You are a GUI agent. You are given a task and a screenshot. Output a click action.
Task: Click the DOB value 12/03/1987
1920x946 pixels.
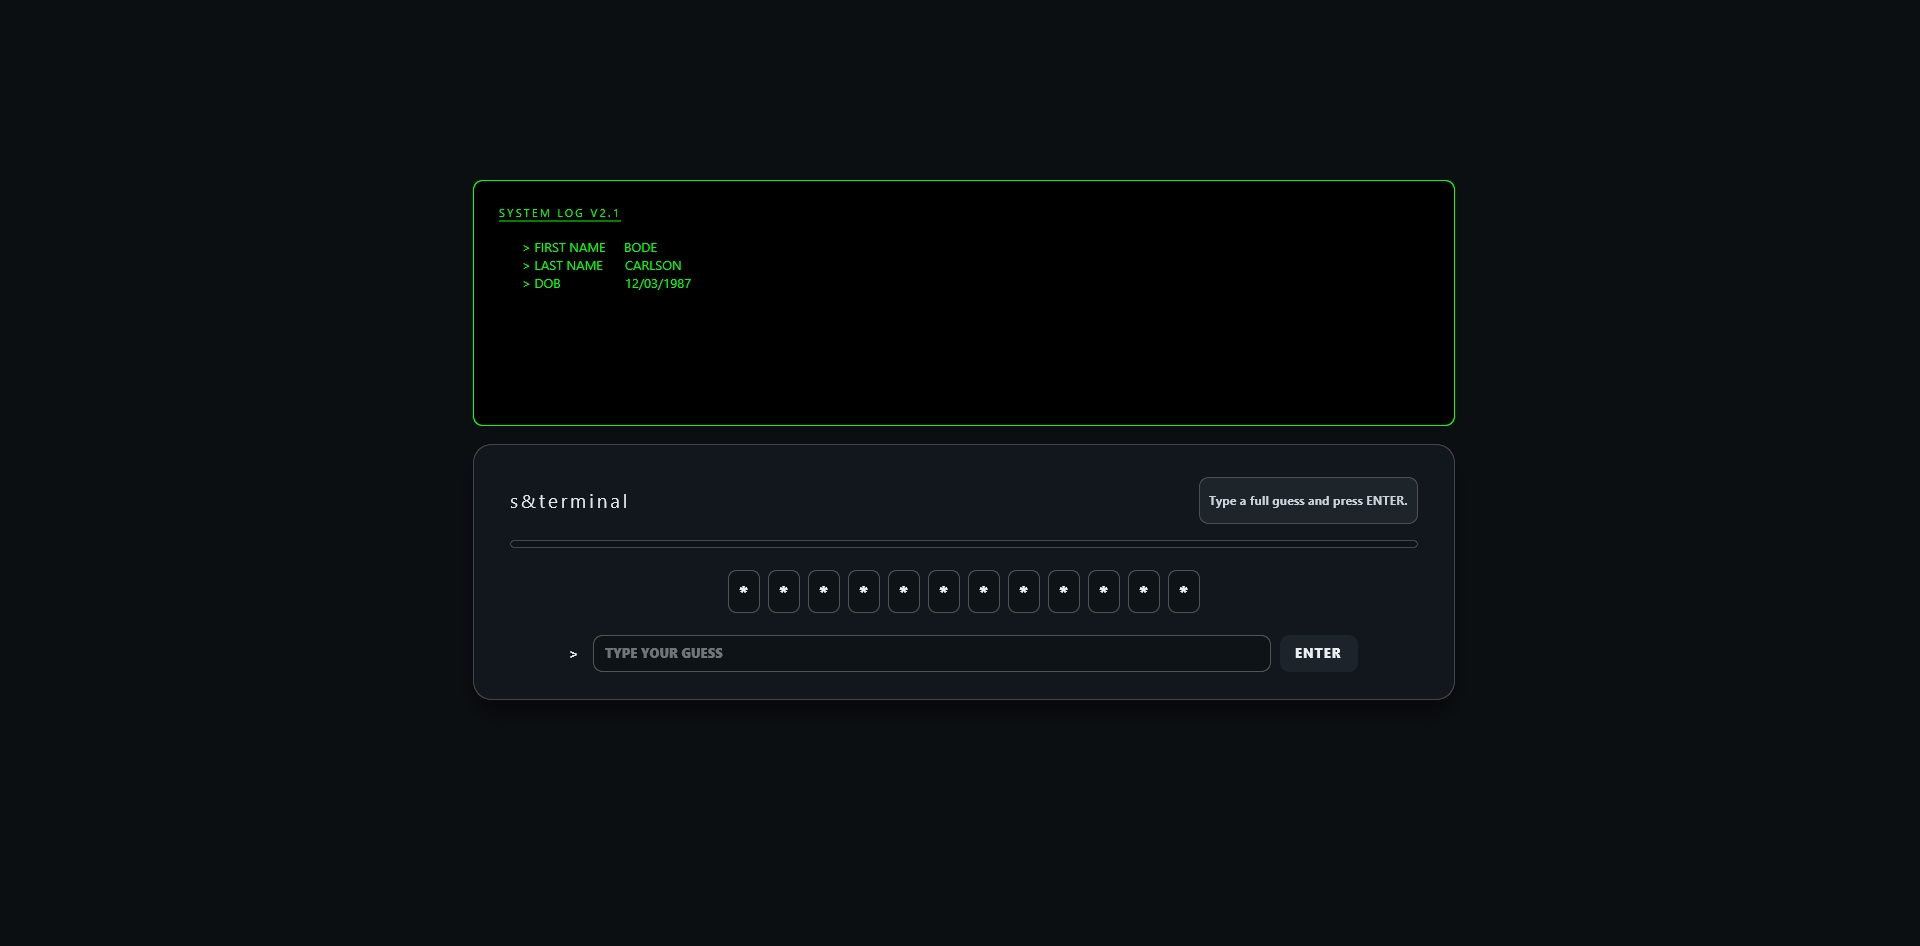point(657,283)
